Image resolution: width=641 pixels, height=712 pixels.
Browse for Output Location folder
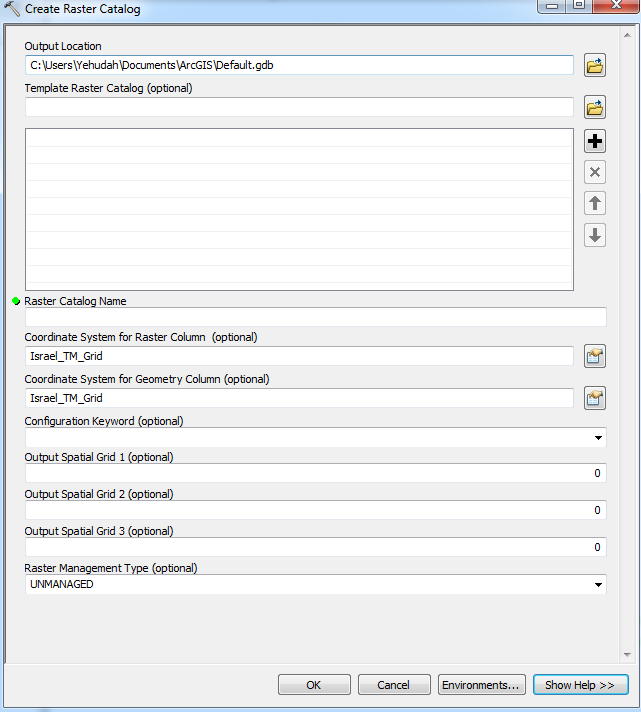[595, 66]
